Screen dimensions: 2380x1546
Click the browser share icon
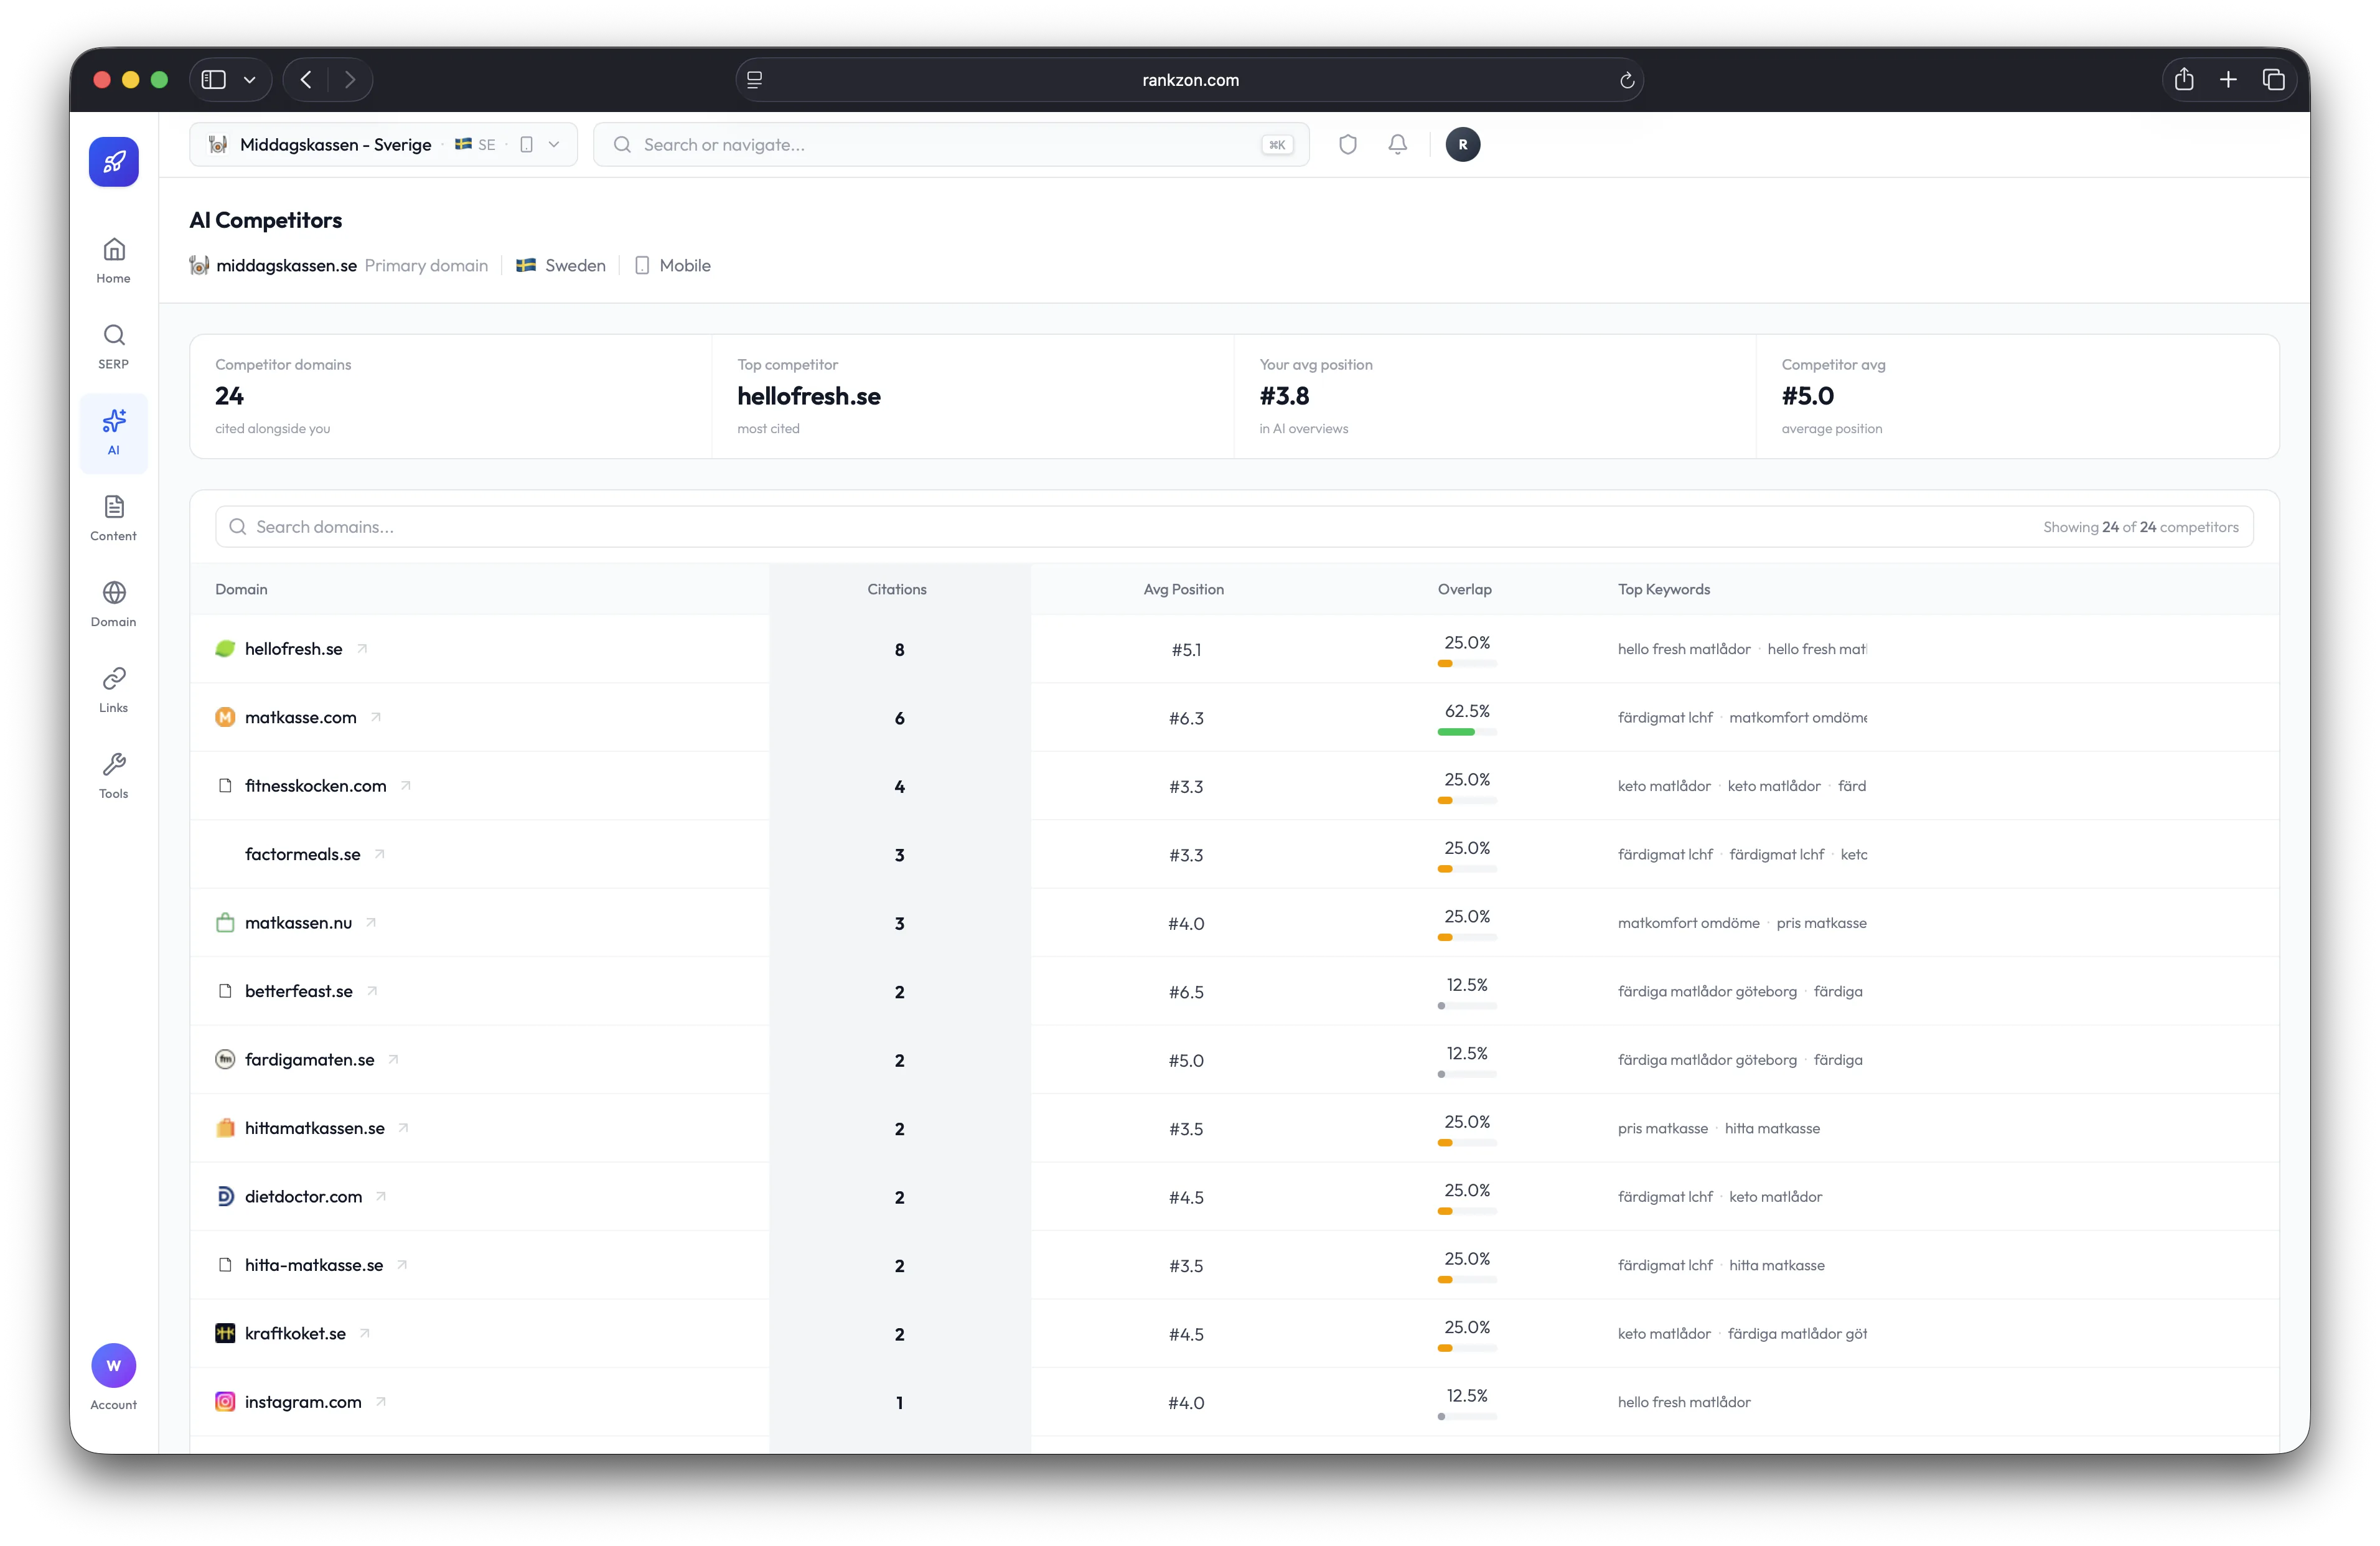2184,80
